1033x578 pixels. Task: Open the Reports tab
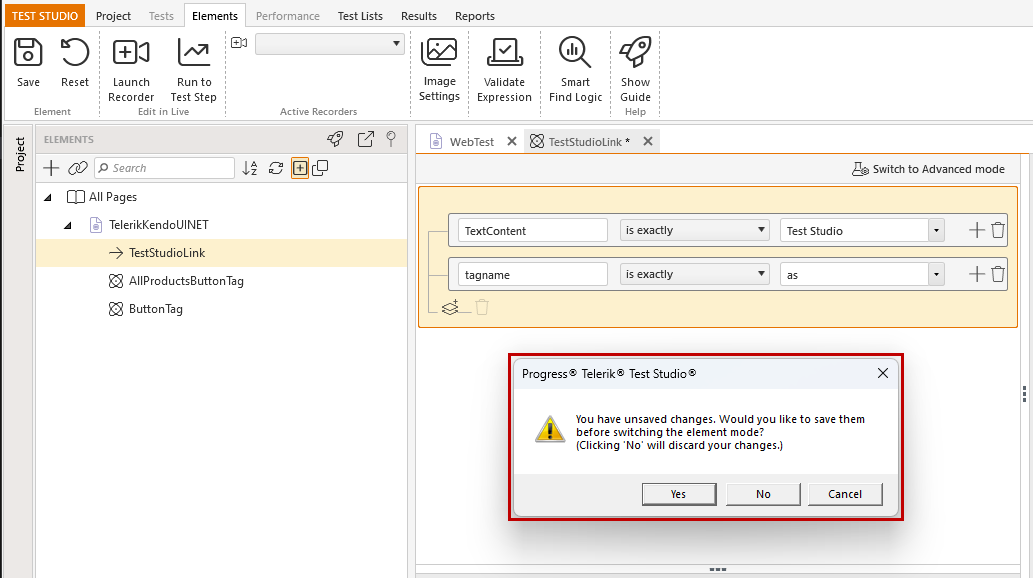[474, 16]
